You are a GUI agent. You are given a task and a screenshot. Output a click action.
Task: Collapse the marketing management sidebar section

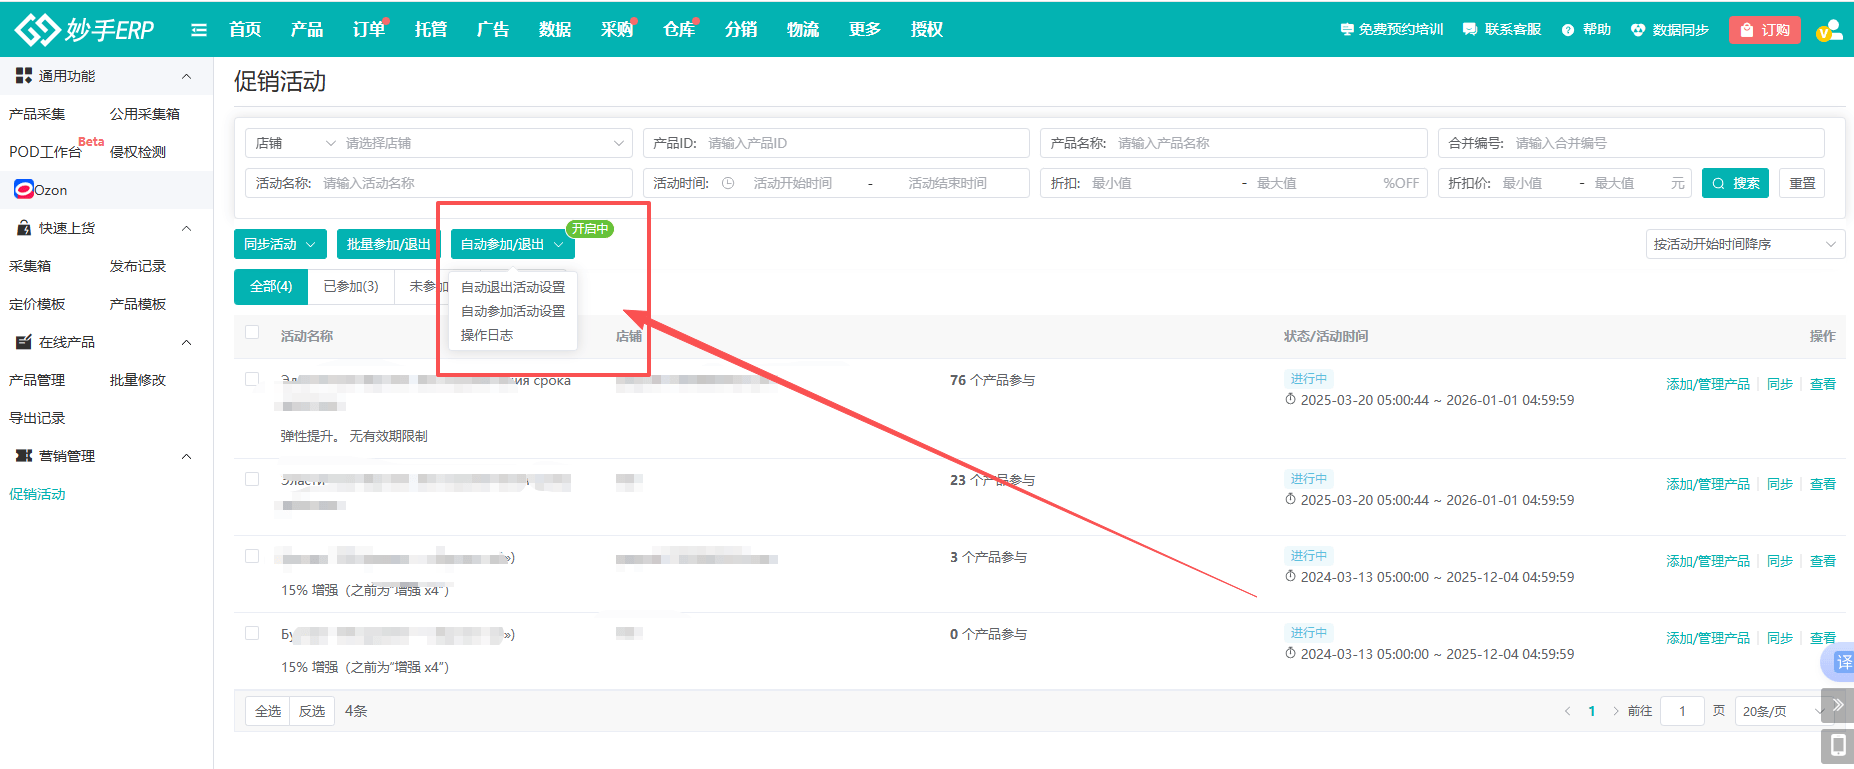tap(186, 456)
